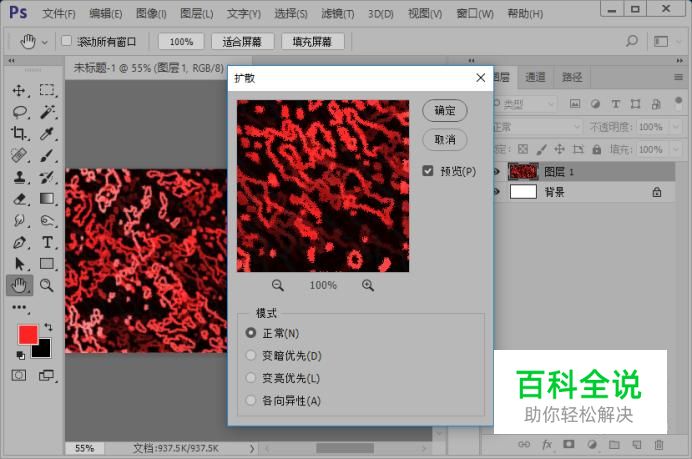Select the 变亮优先(L) radio button
The height and width of the screenshot is (459, 692).
(251, 378)
